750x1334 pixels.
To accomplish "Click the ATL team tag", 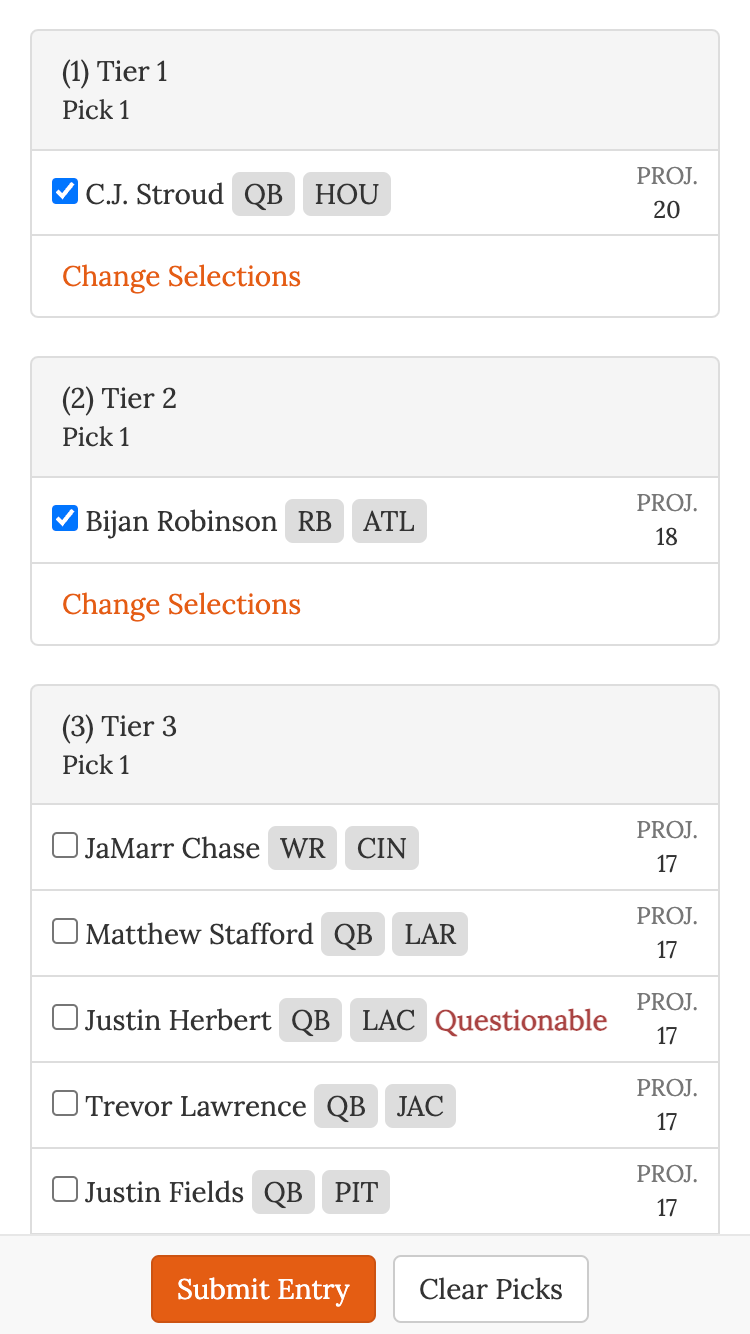I will 389,522.
